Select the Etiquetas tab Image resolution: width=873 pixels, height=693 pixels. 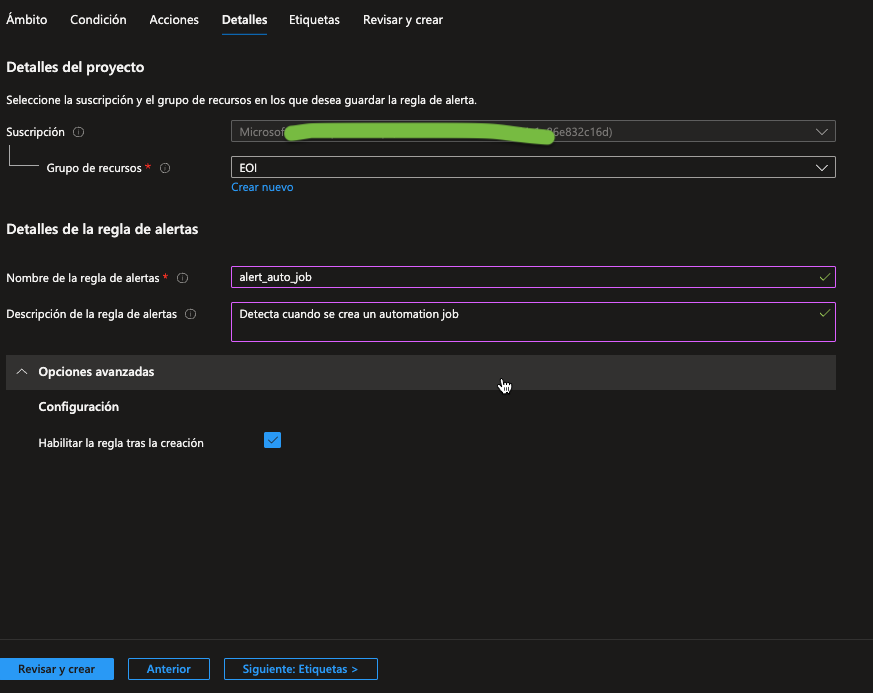(x=314, y=20)
